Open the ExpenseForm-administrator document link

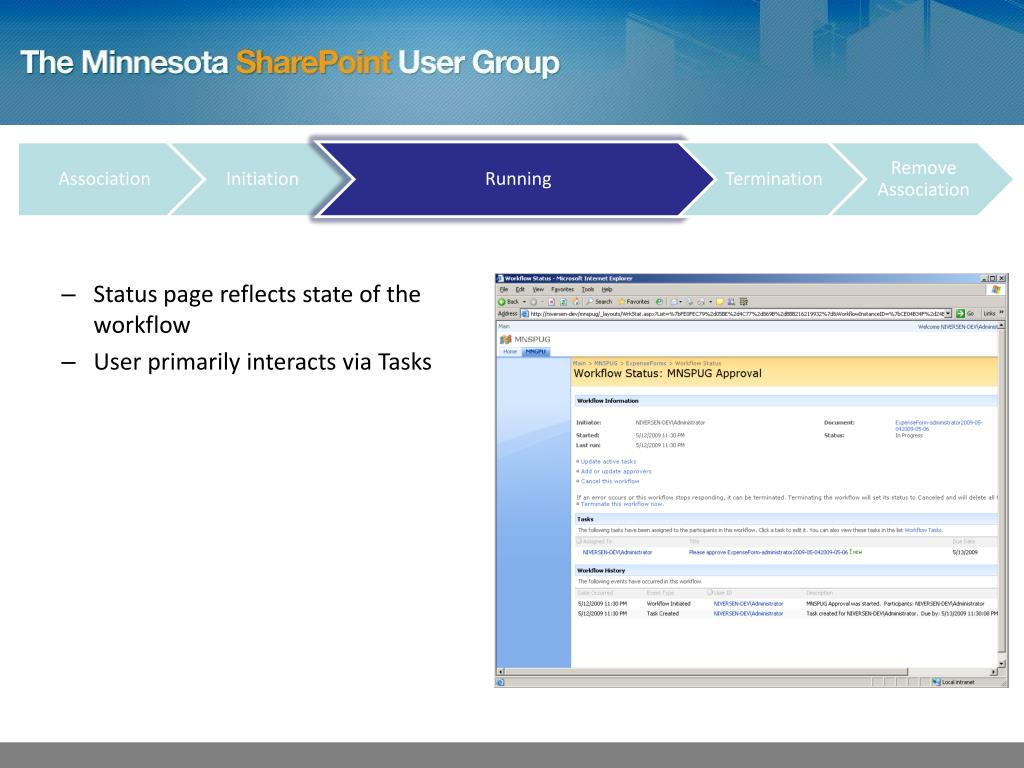pyautogui.click(x=938, y=425)
